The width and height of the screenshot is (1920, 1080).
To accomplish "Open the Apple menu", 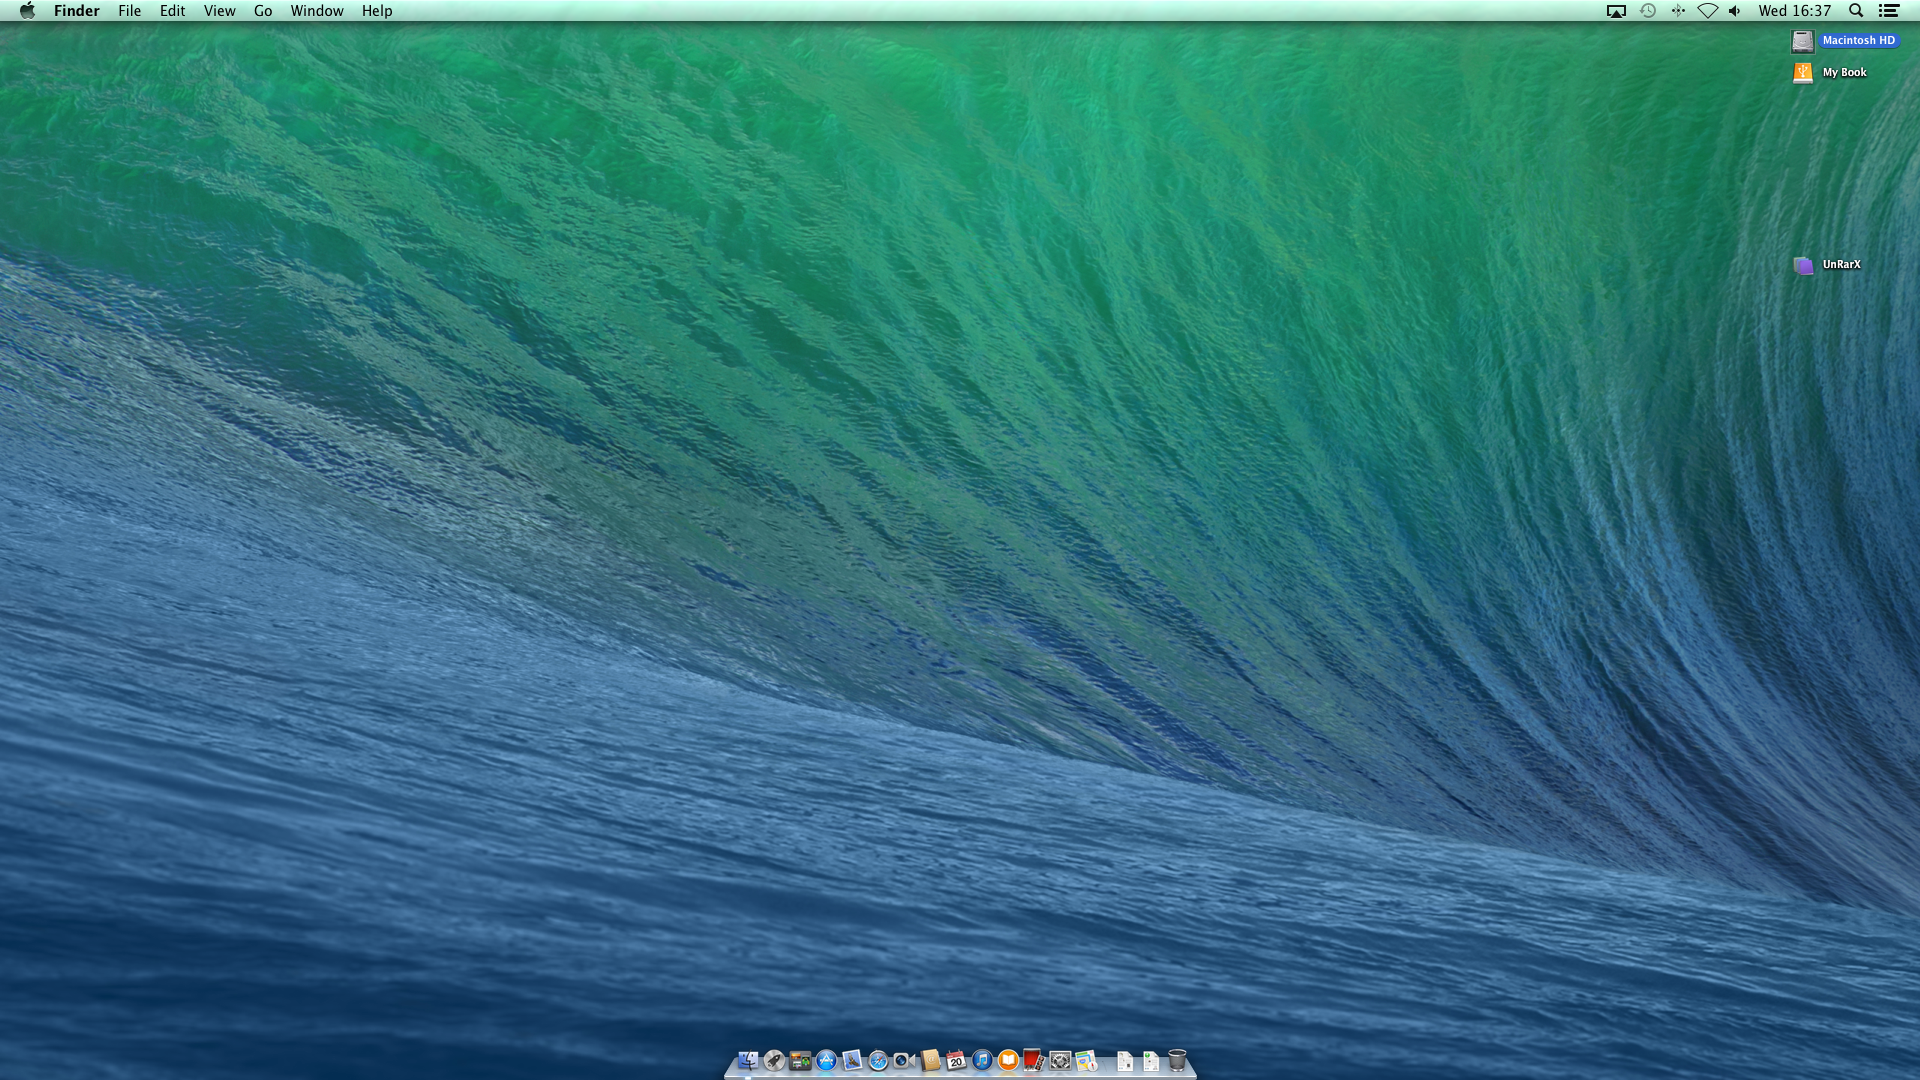I will click(27, 11).
